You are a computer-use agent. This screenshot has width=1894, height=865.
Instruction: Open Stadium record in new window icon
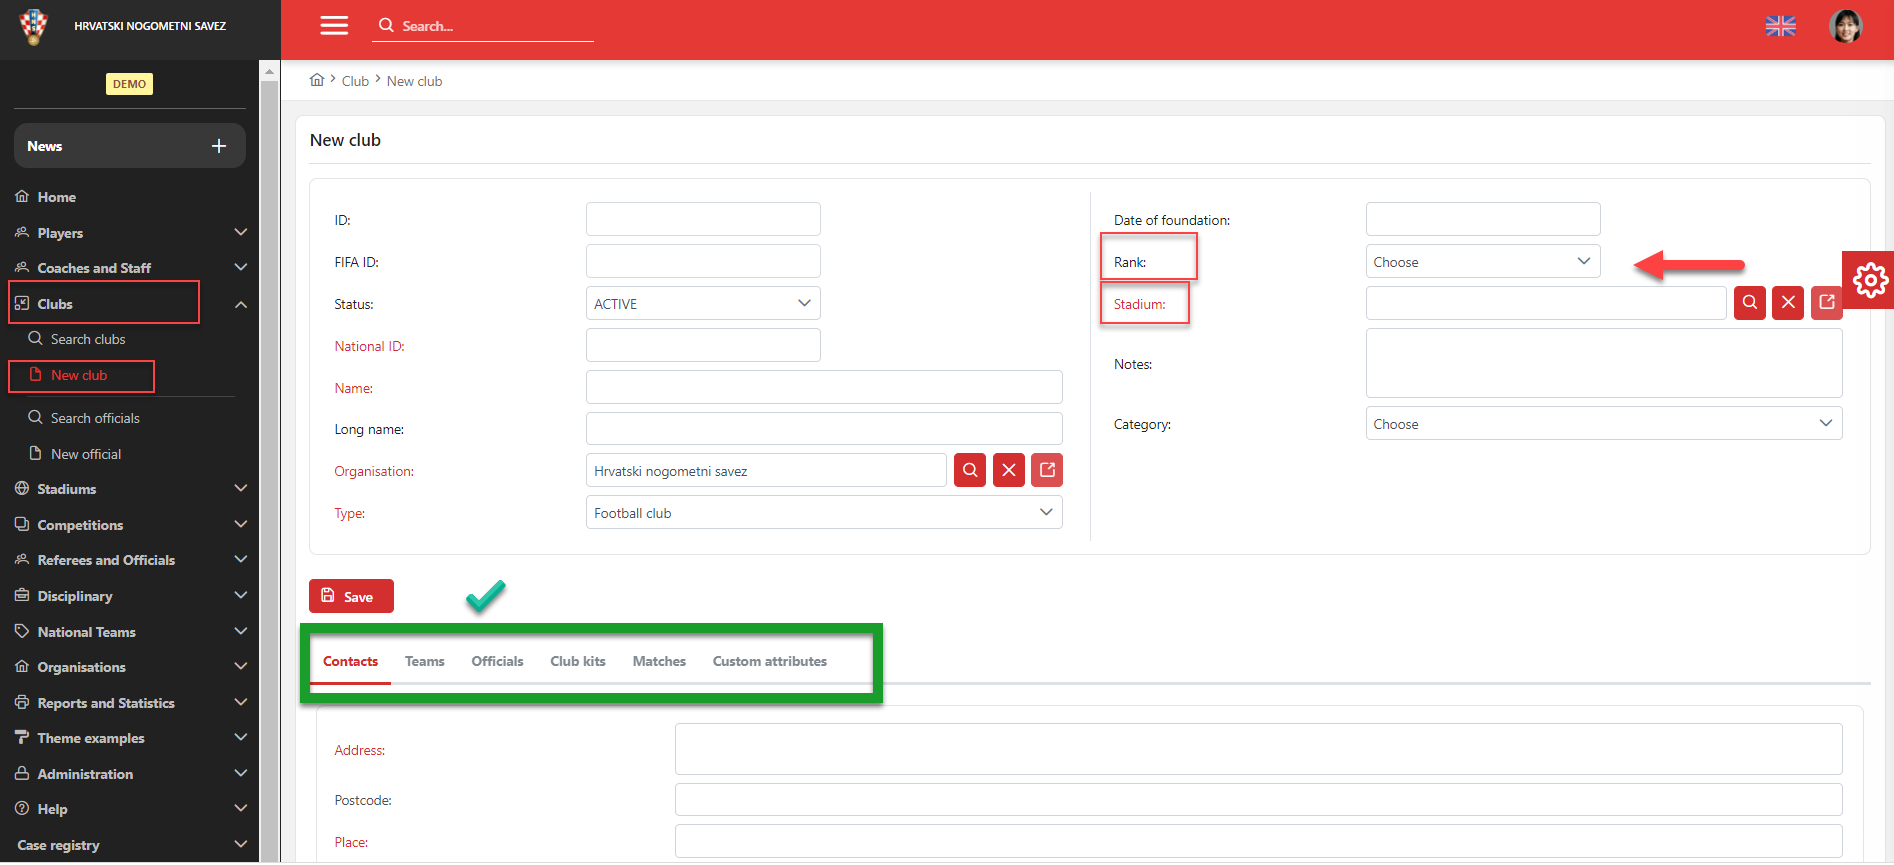(x=1827, y=303)
